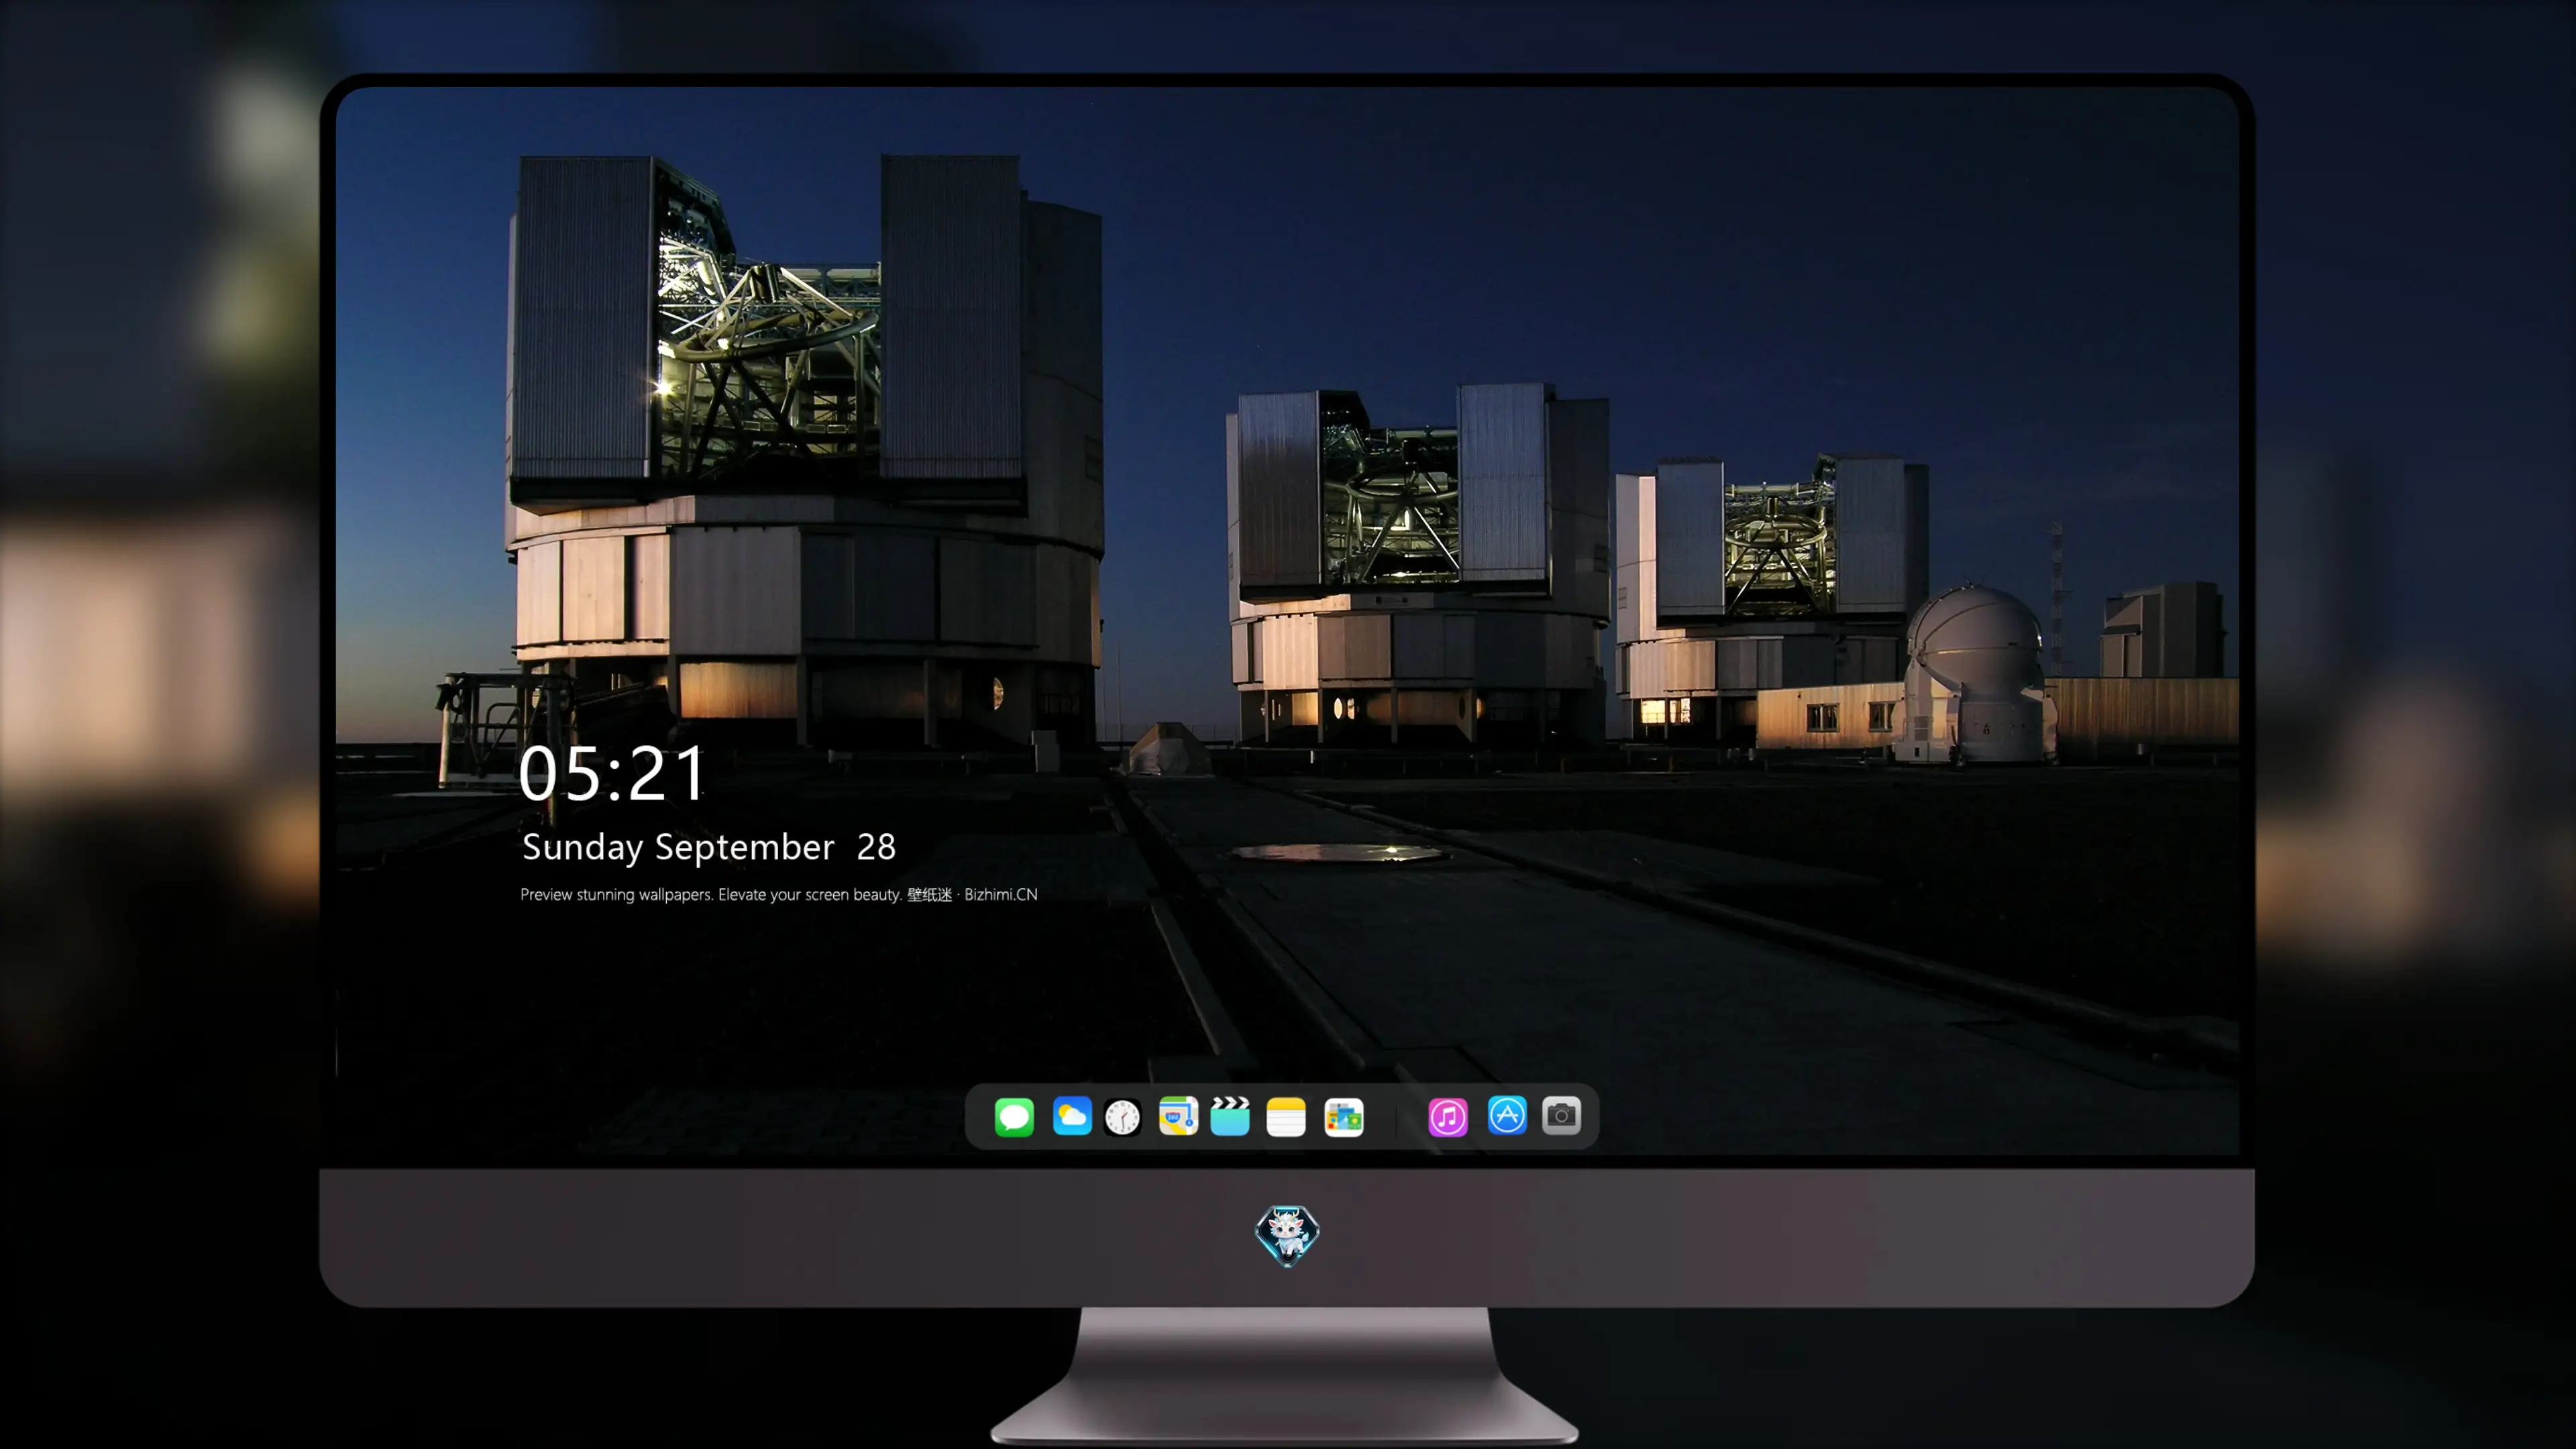Click the Bizhimi.CN tagline text

pos(779,894)
